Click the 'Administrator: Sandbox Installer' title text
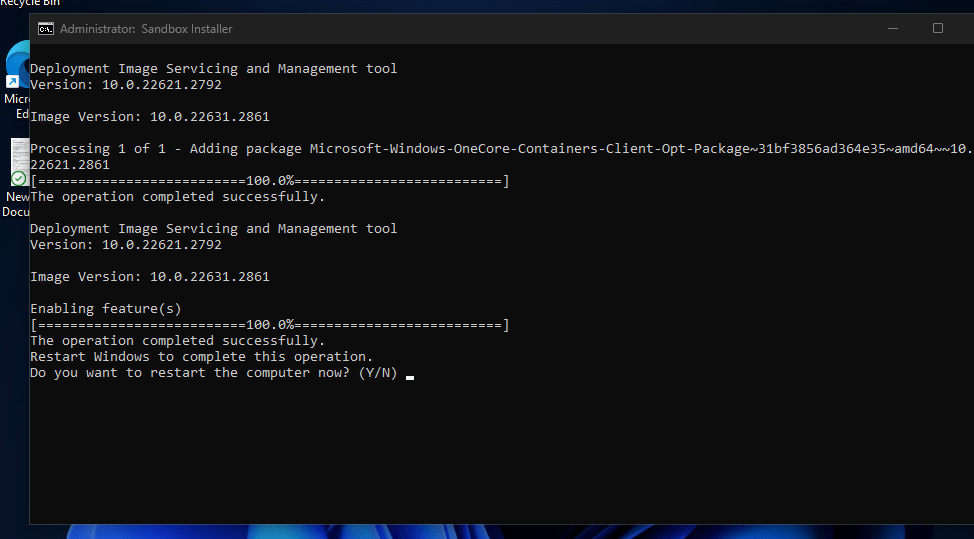Screen dimensions: 974x539 (146, 29)
